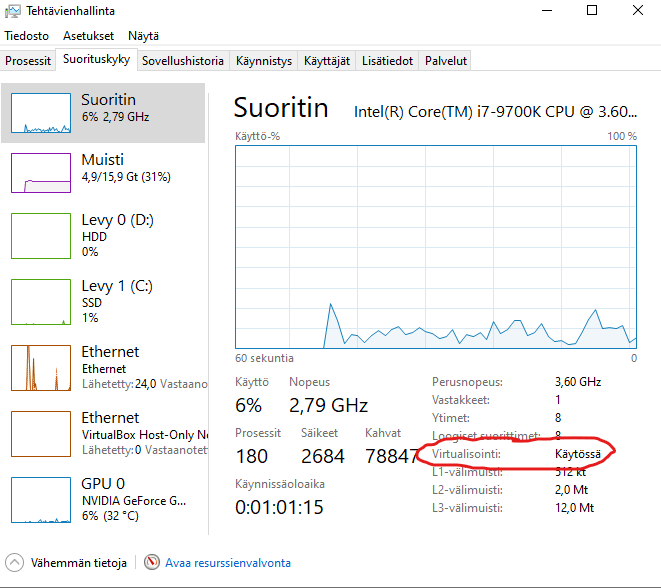Select the VirtualBox Host-Only Ethernet graph
This screenshot has height=588, width=661.
click(41, 433)
